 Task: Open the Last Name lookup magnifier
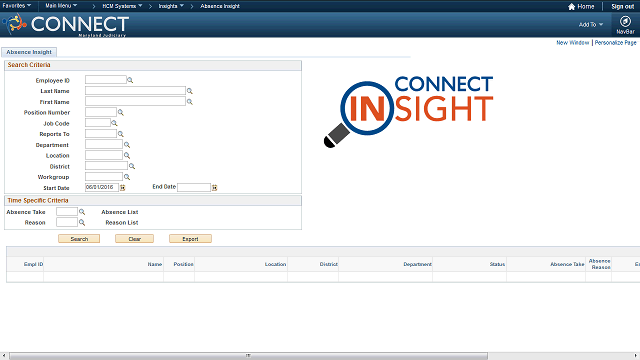[189, 91]
